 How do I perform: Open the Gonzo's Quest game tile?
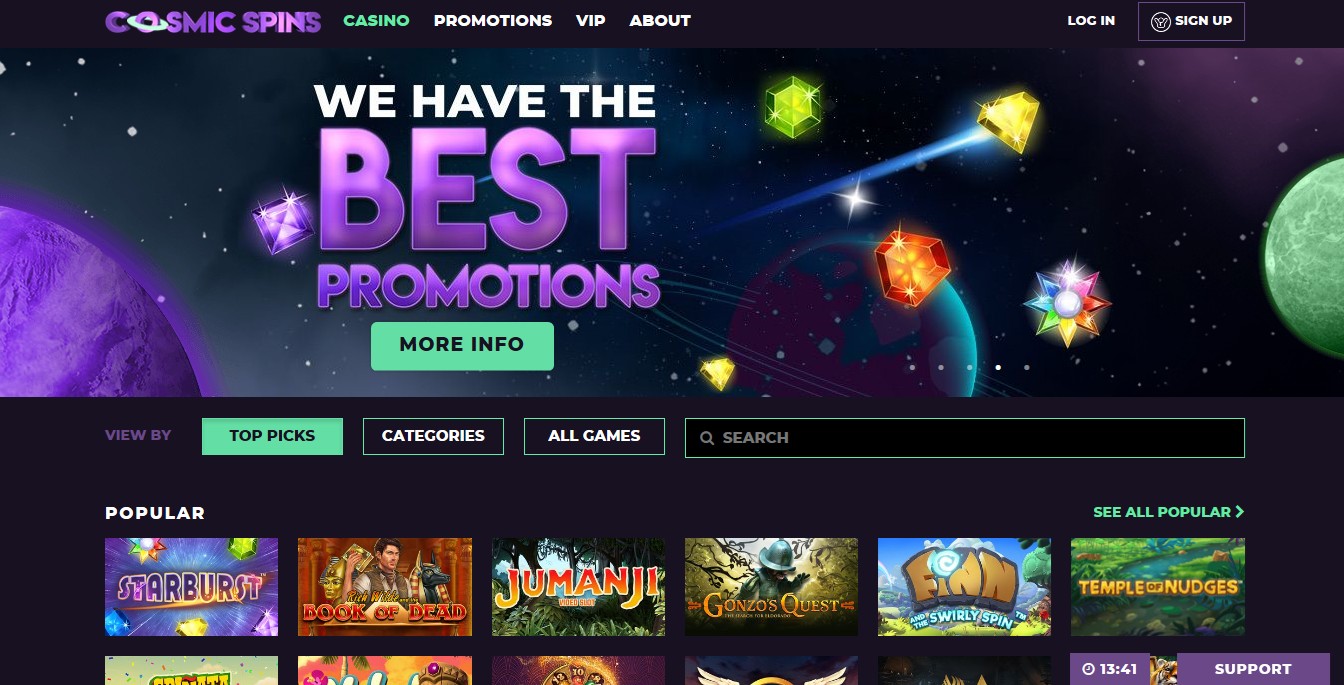click(771, 587)
